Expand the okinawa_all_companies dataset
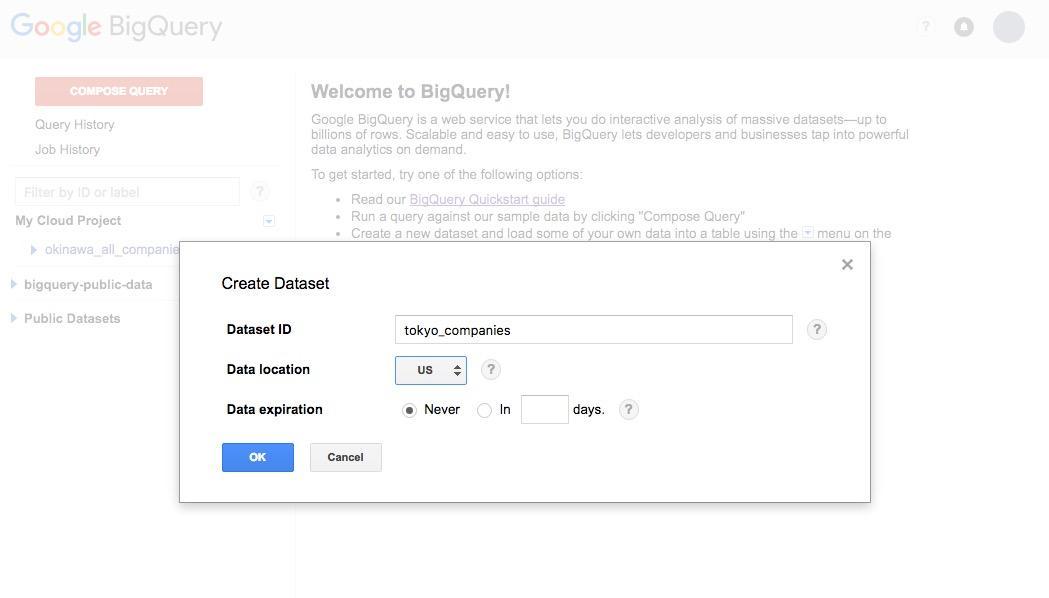Viewport: 1049px width, 598px height. [33, 250]
